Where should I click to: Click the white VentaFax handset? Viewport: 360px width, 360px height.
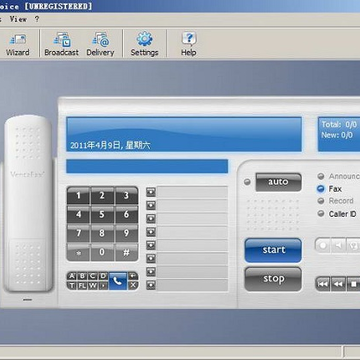point(28,203)
